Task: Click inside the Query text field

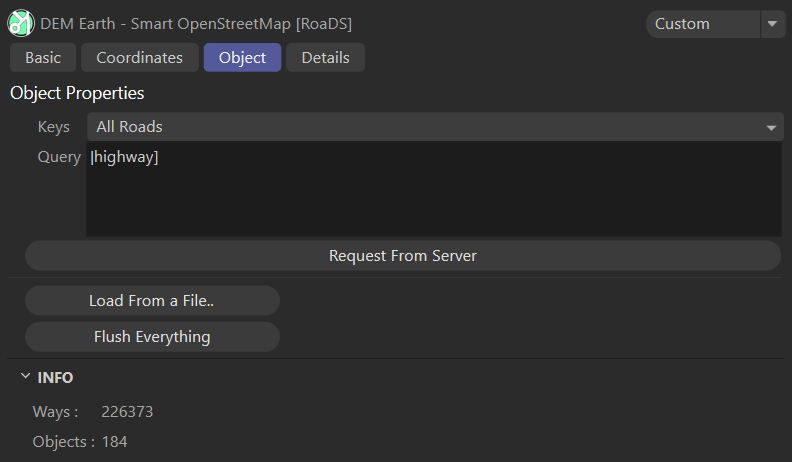Action: (x=434, y=189)
